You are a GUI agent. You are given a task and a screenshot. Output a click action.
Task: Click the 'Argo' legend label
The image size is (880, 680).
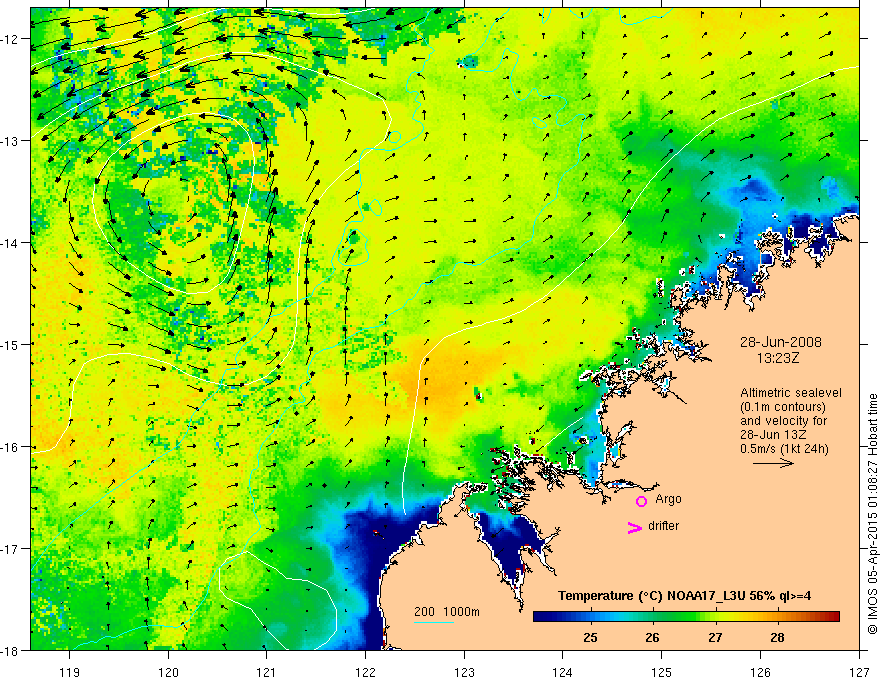click(x=668, y=499)
